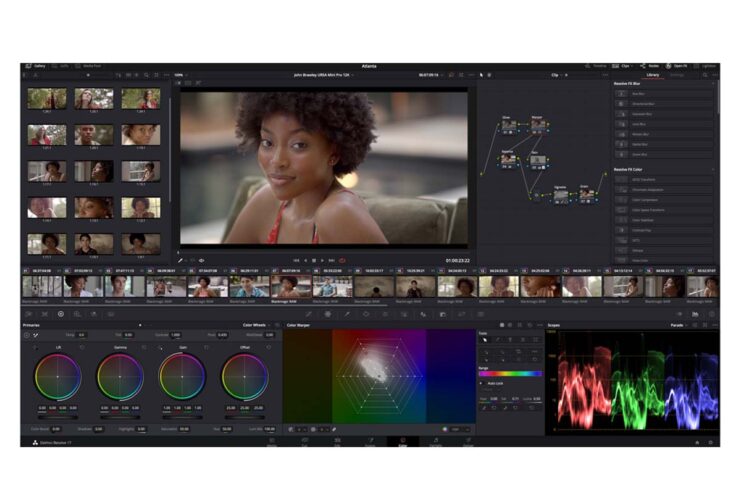The image size is (741, 486).
Task: Open viewer zoom 100% dropdown
Action: coord(181,75)
